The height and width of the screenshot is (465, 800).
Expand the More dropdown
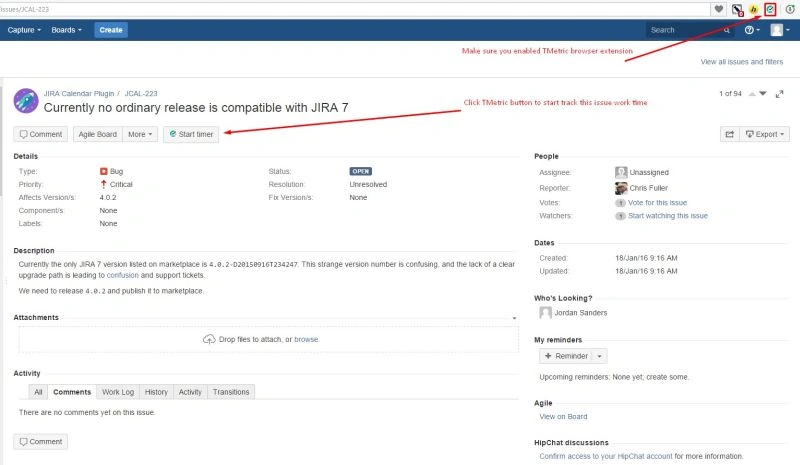pos(140,134)
